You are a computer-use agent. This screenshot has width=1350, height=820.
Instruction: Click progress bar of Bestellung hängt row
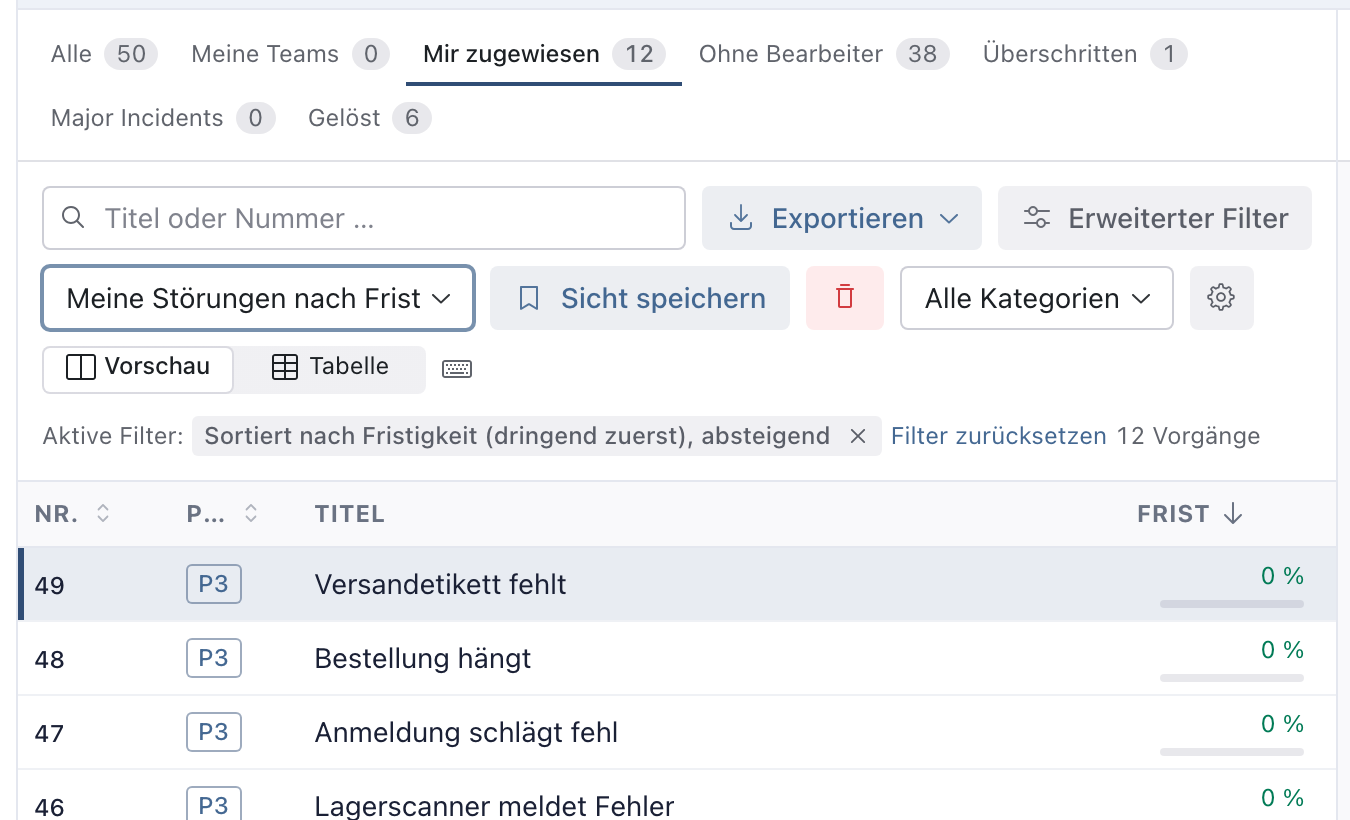(x=1232, y=678)
